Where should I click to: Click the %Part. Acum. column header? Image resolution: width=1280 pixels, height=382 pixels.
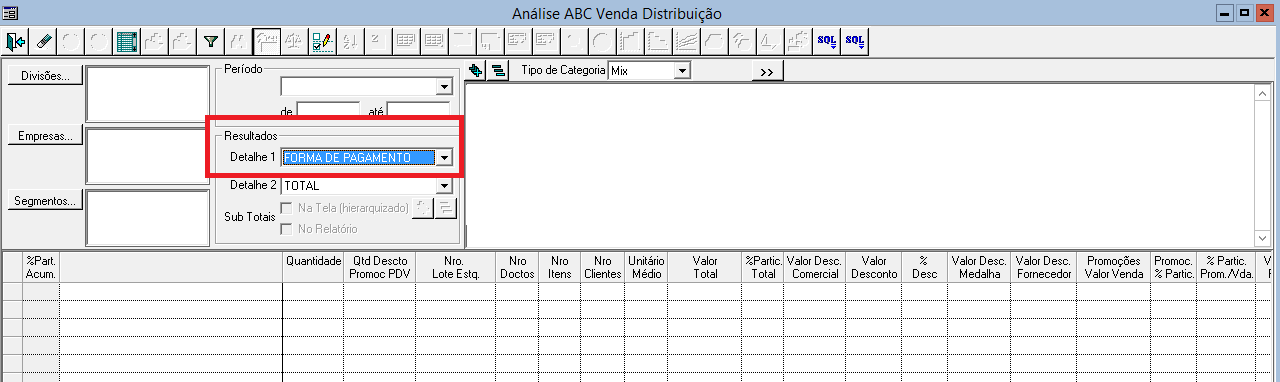pyautogui.click(x=41, y=267)
